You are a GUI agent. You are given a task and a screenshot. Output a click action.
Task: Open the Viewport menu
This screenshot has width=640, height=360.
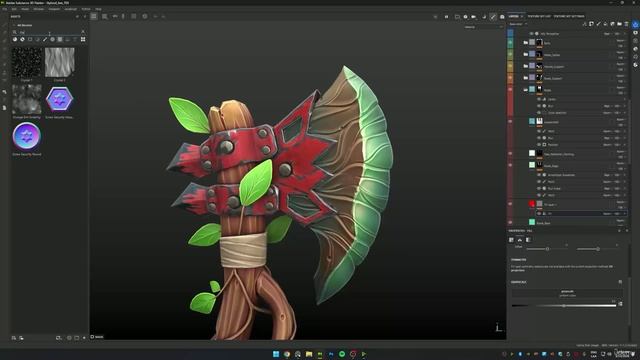click(54, 9)
